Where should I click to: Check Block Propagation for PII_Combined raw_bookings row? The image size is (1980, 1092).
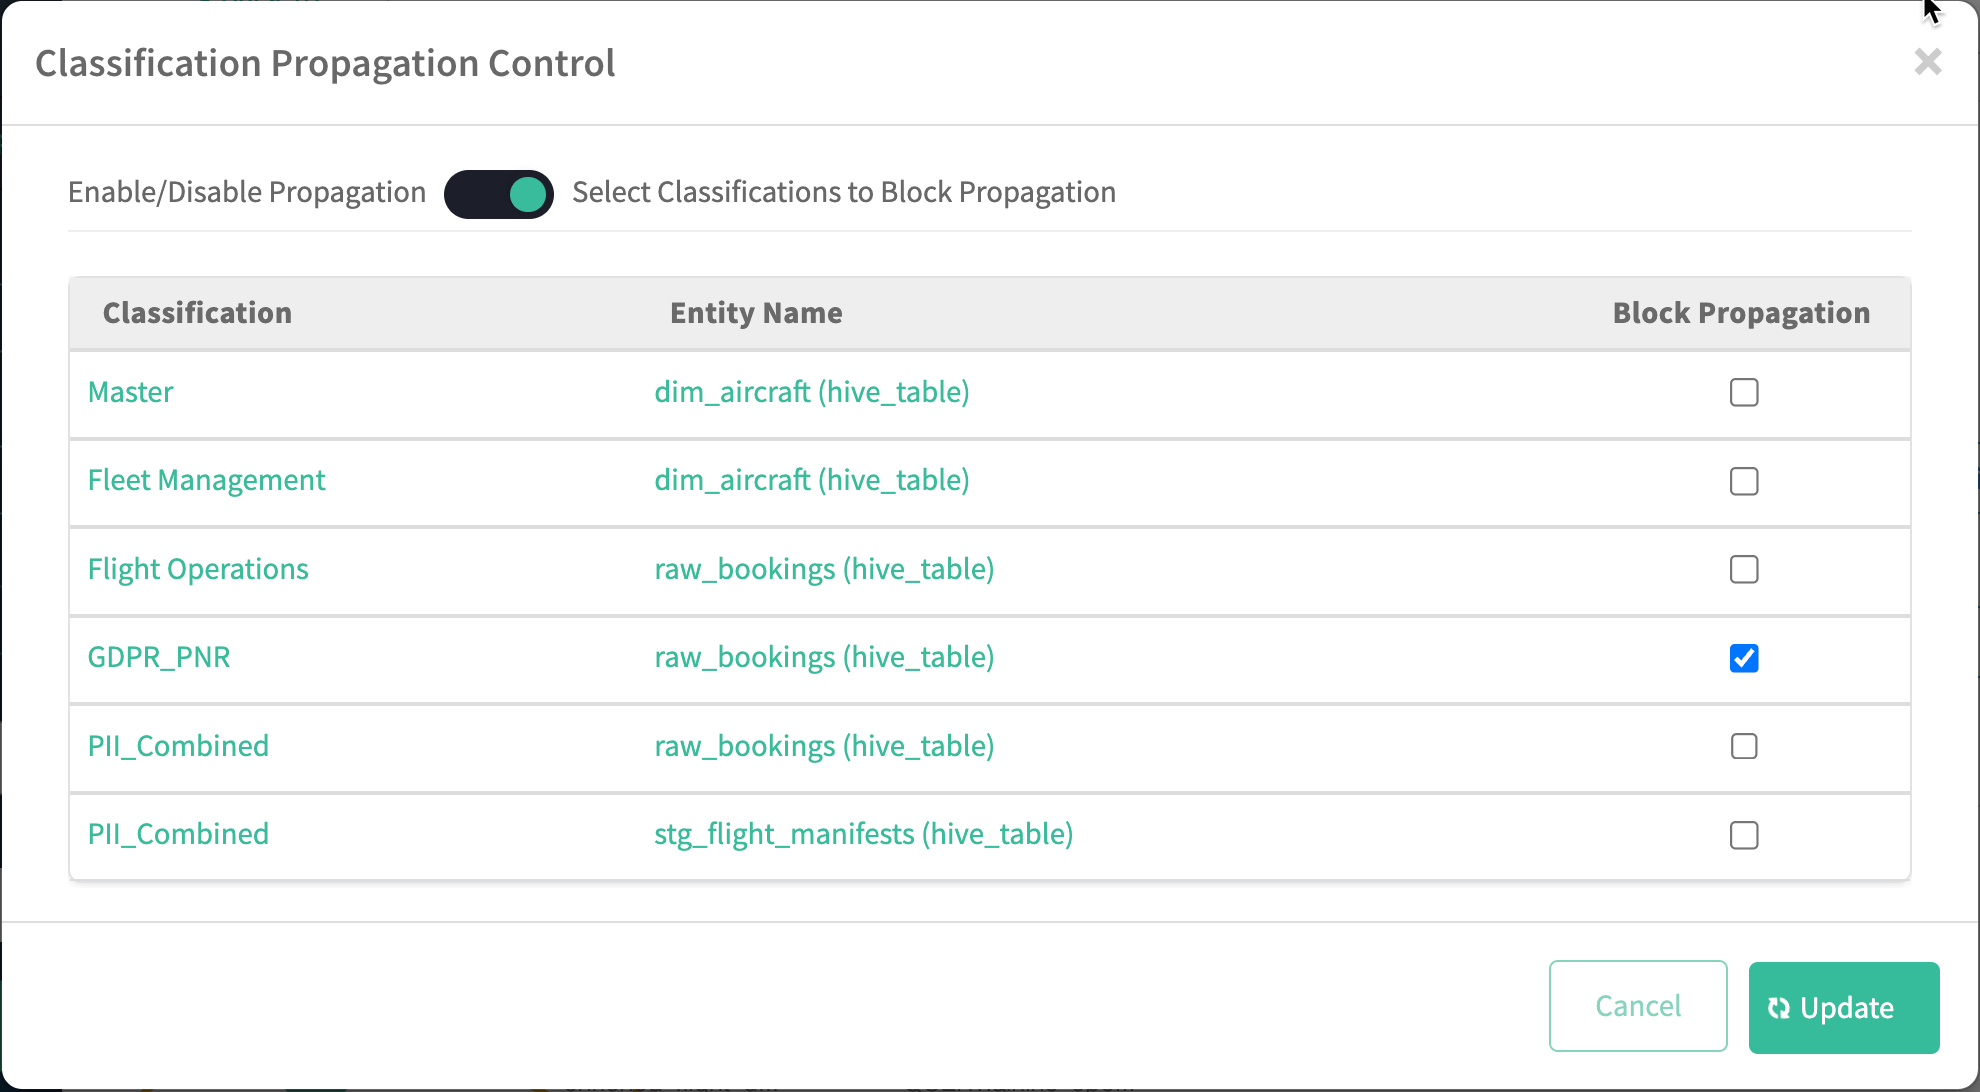1743,746
